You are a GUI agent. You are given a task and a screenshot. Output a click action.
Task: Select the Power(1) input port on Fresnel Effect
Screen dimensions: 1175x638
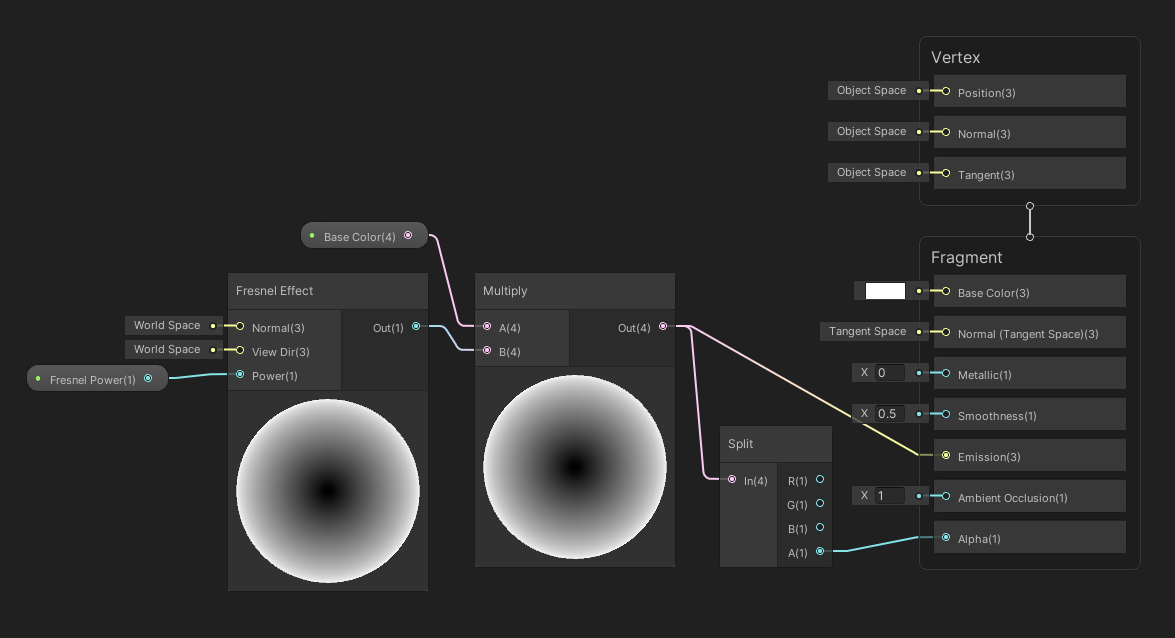238,373
